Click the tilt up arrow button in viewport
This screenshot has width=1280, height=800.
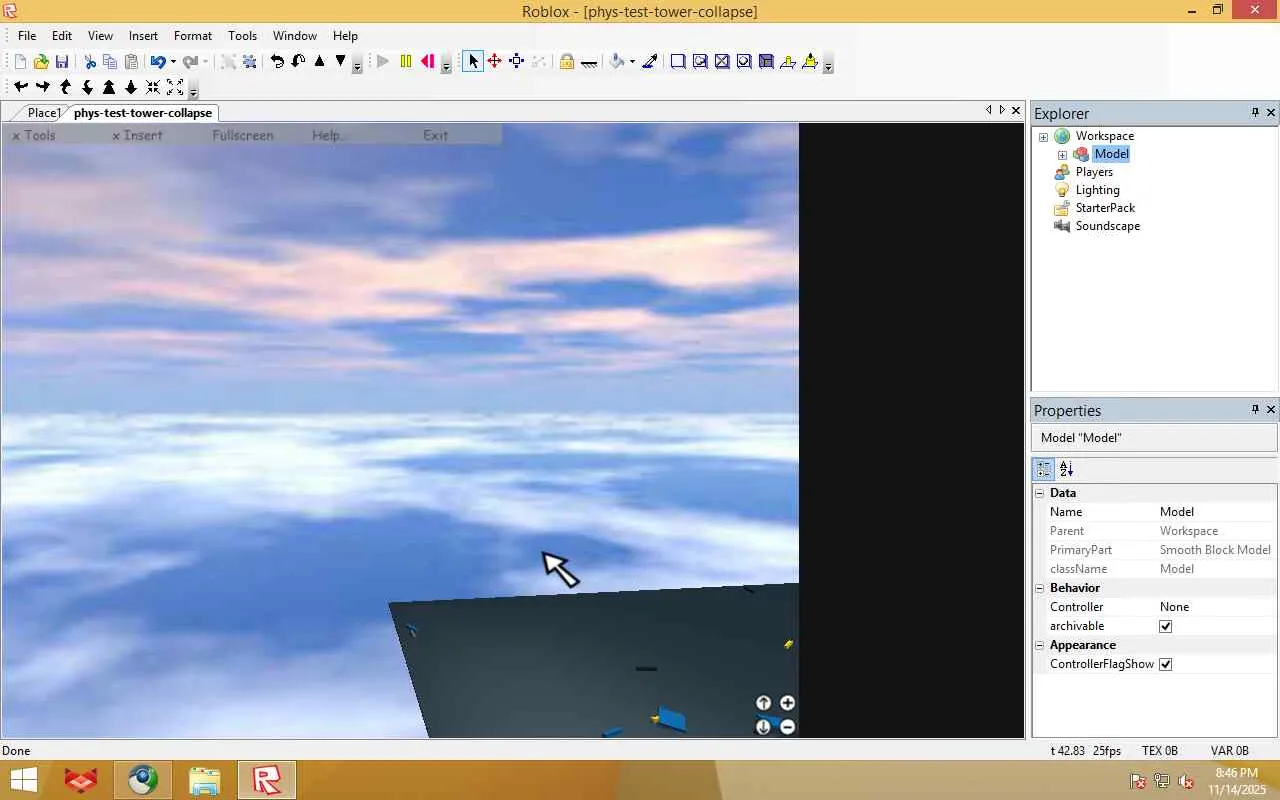[x=764, y=703]
